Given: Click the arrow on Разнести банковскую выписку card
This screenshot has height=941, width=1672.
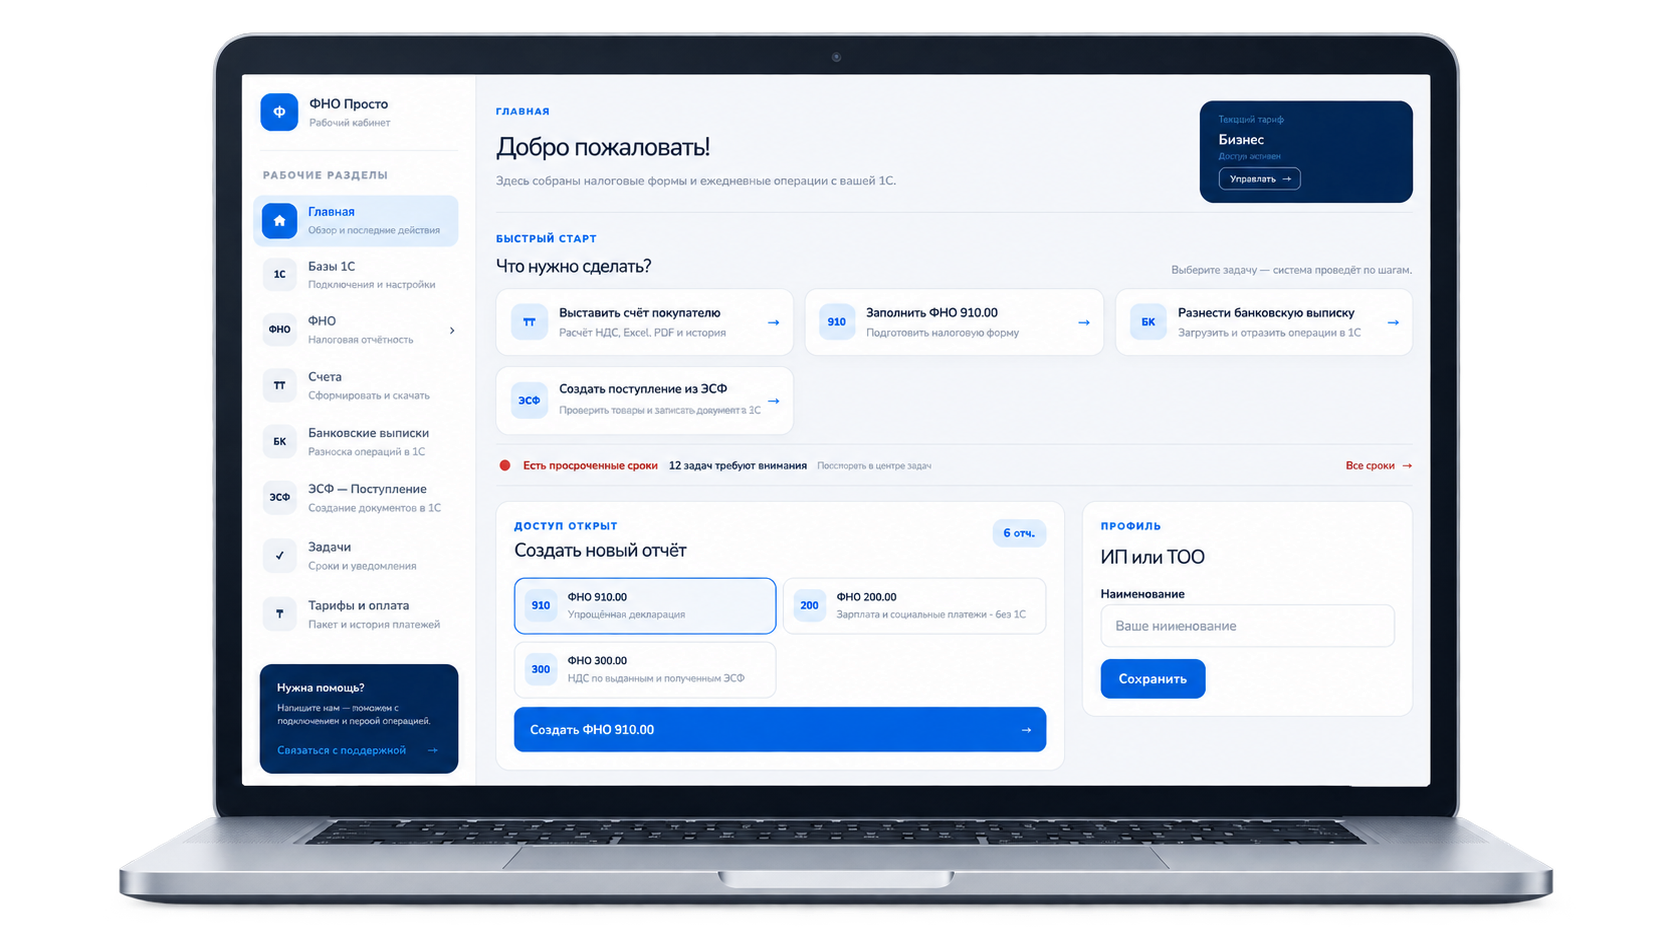Looking at the screenshot, I should (1393, 322).
